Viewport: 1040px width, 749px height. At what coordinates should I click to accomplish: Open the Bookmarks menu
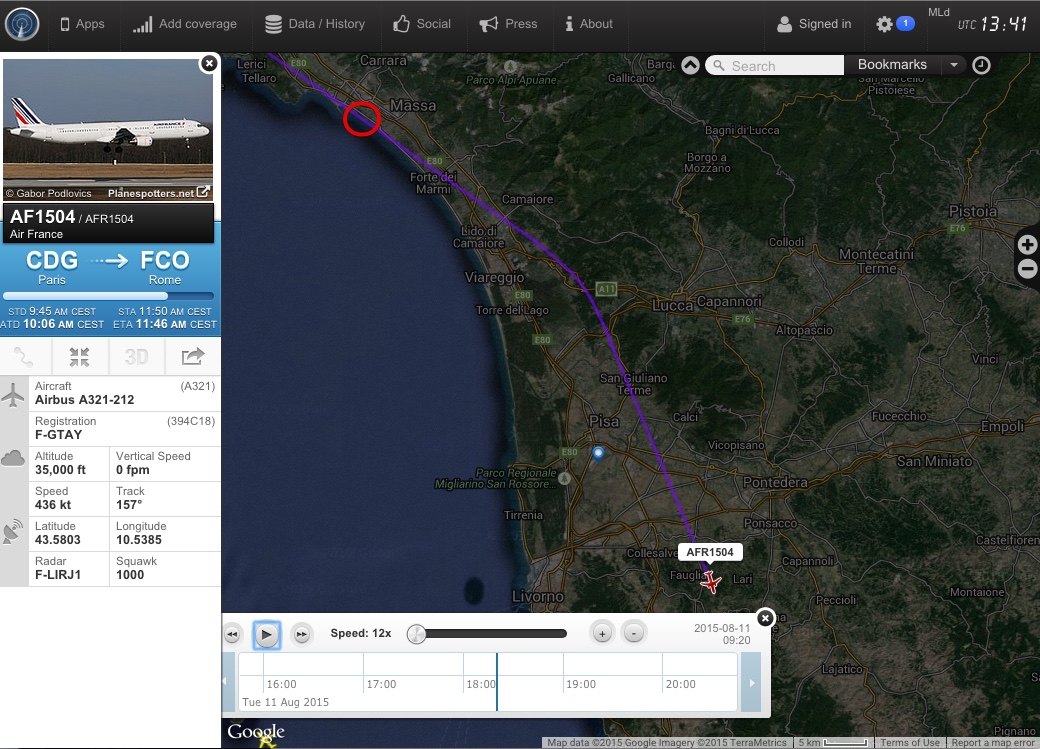tap(891, 64)
